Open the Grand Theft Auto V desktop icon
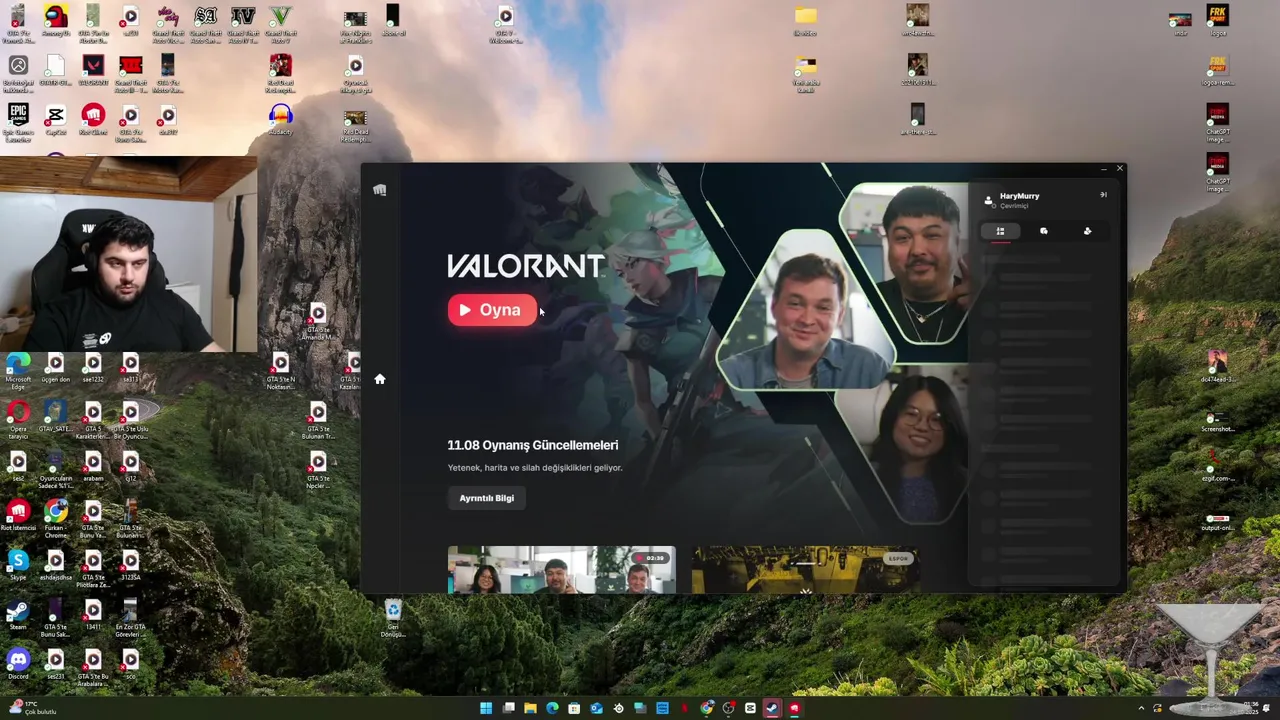The height and width of the screenshot is (720, 1280). [x=281, y=24]
